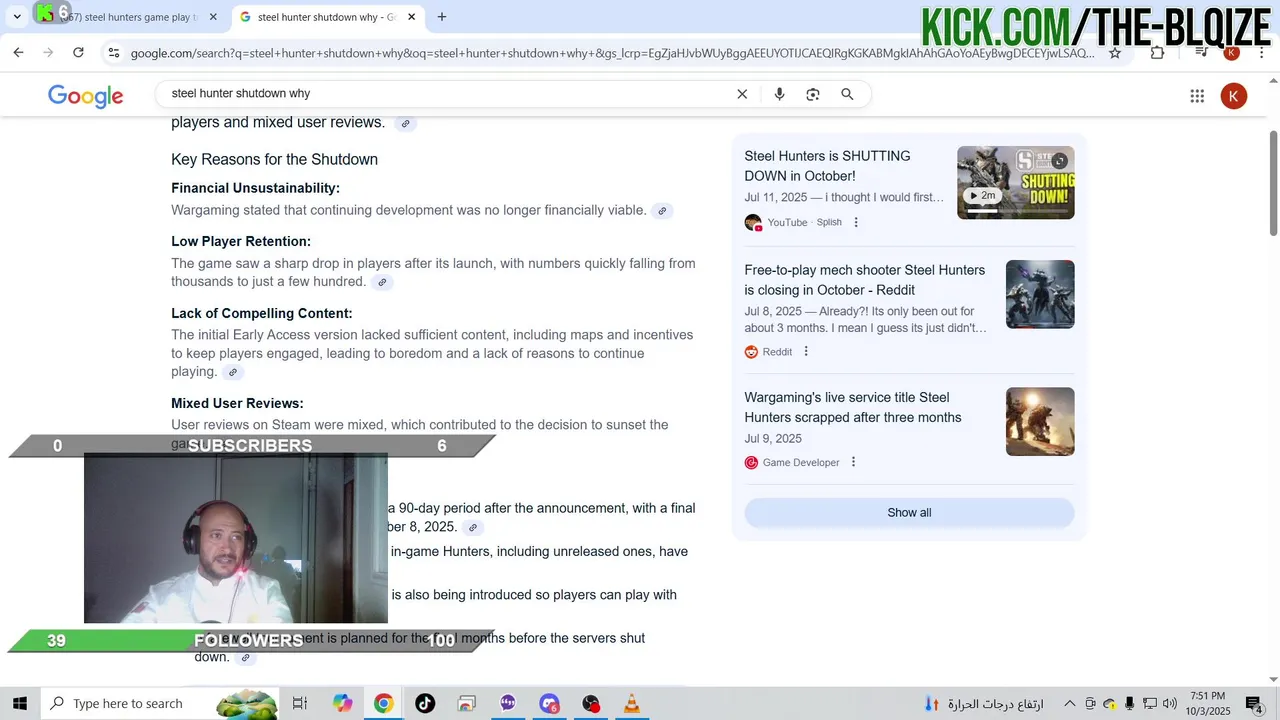The image size is (1280, 720).
Task: Open the tab search dropdown arrow
Action: pos(17,17)
